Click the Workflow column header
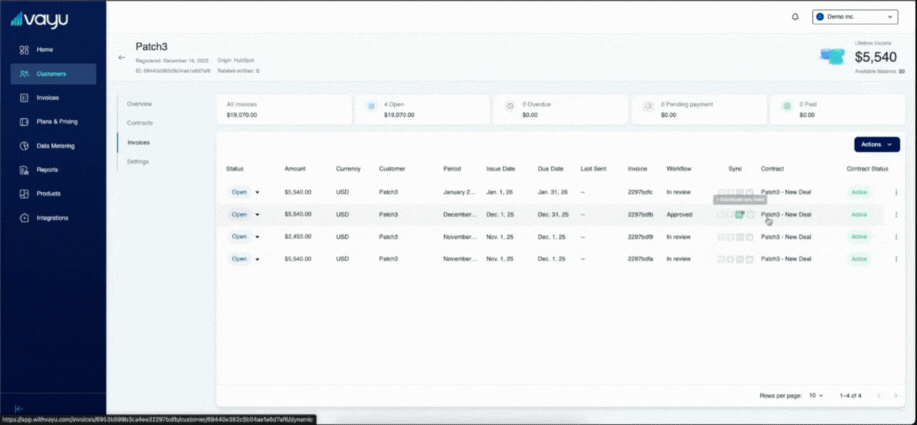 pos(678,169)
